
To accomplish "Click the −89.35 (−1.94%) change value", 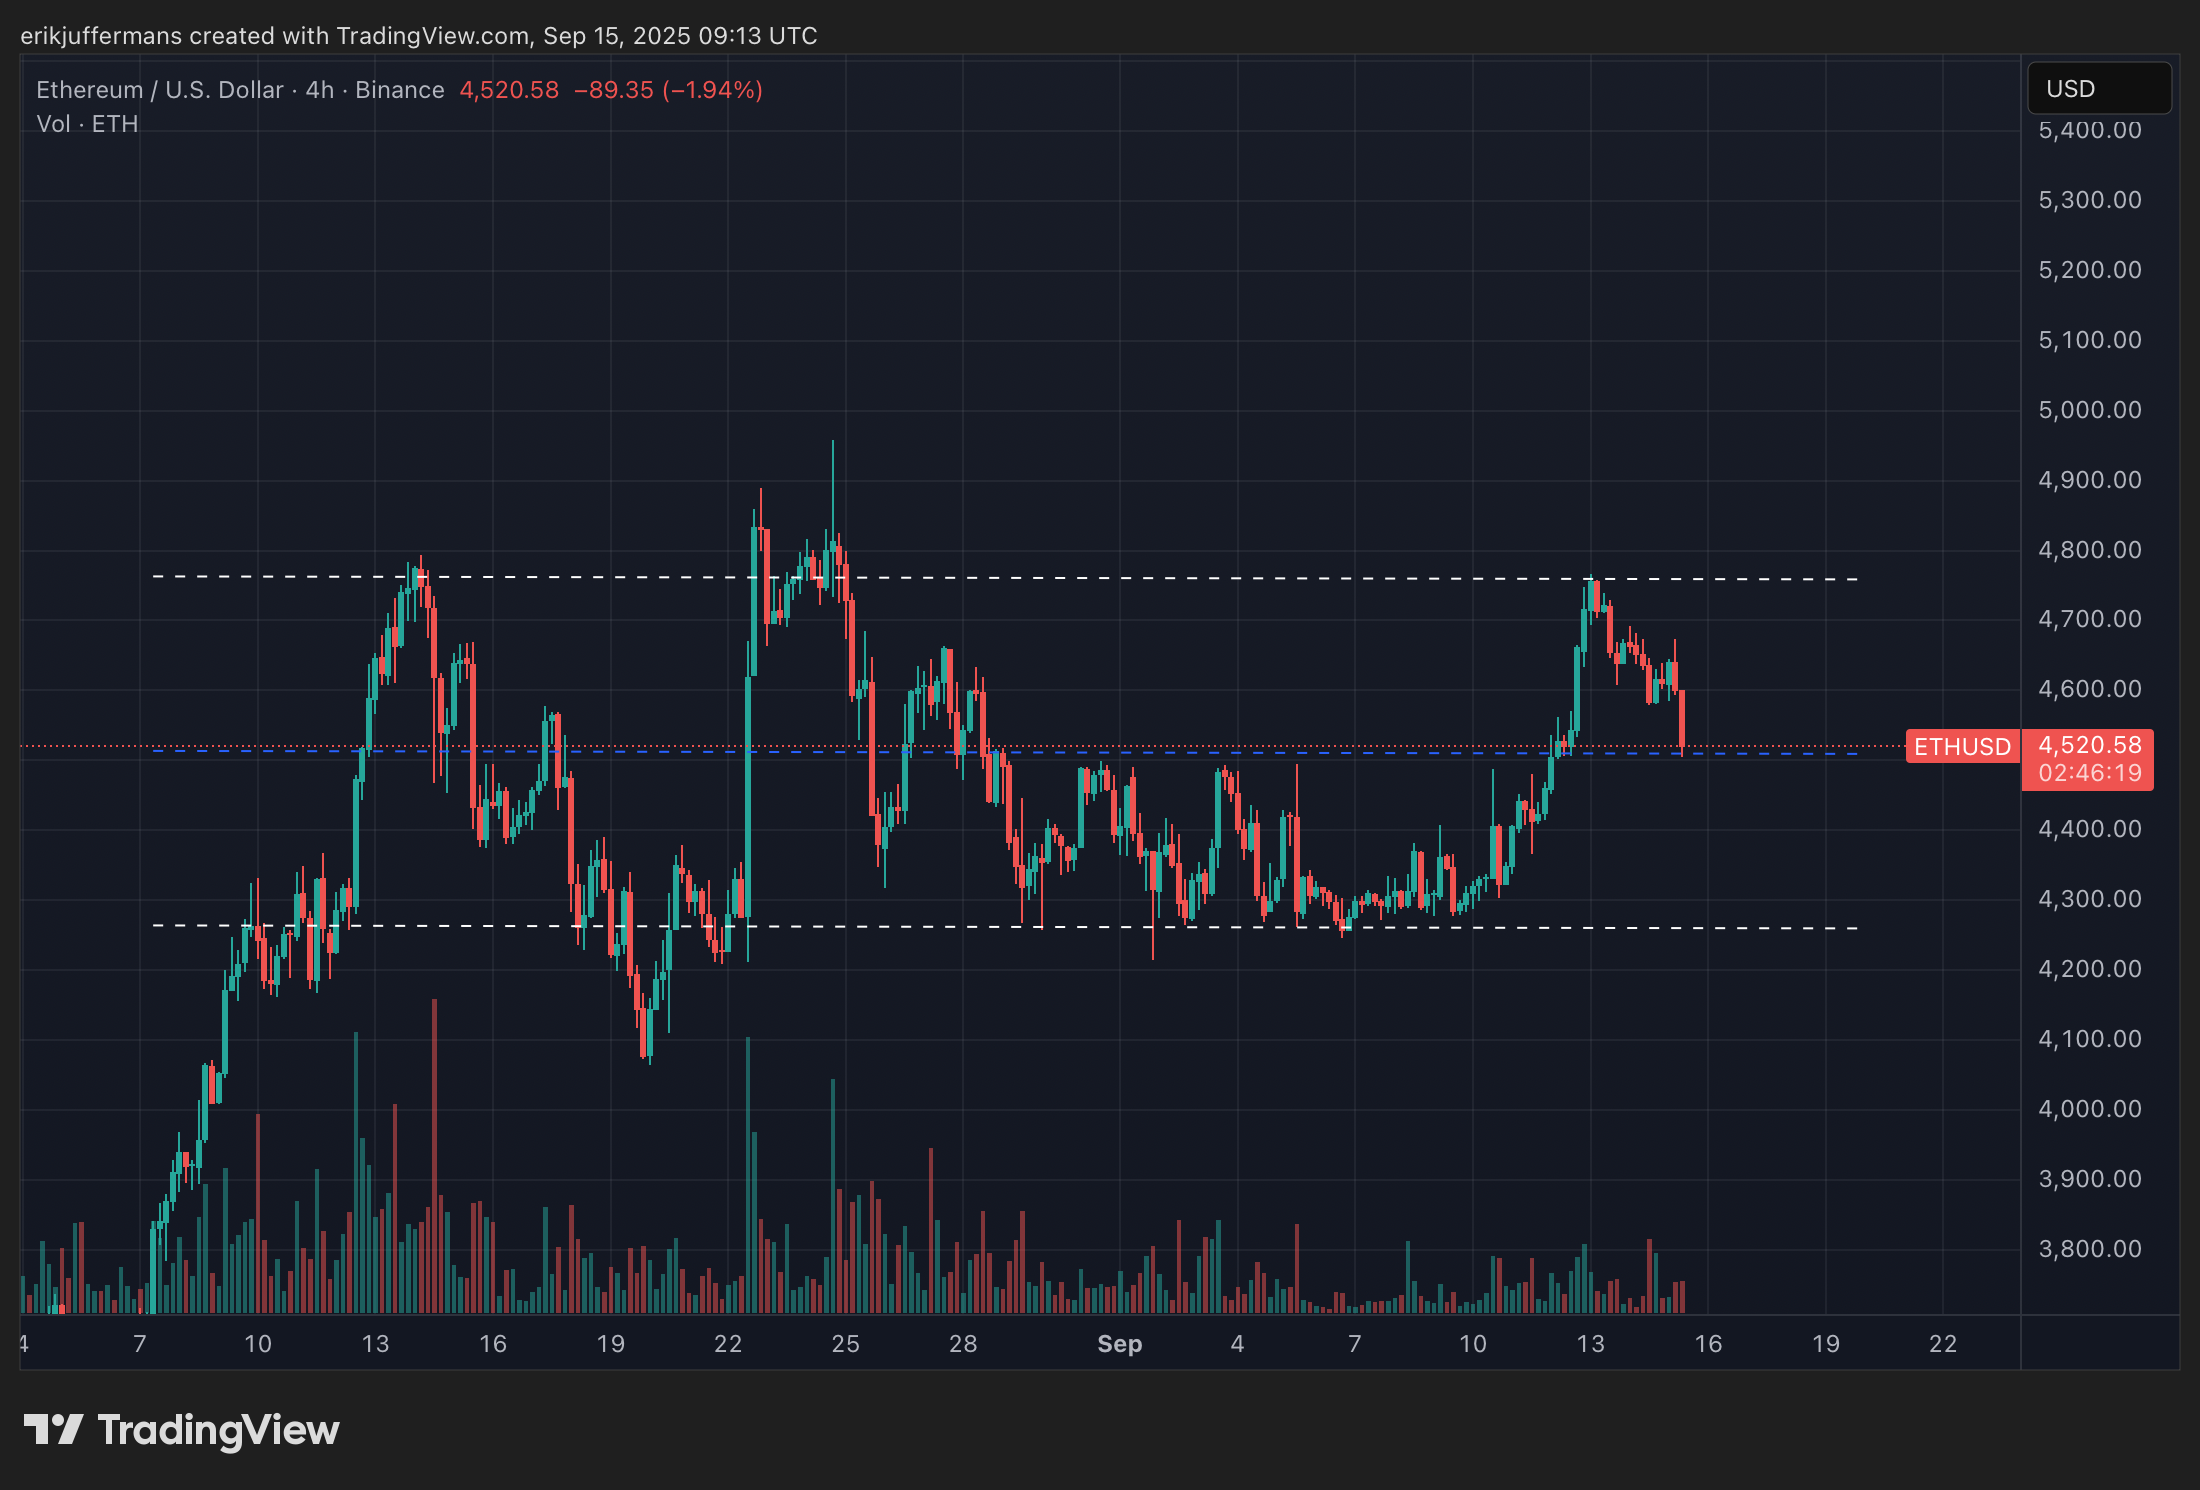I will (667, 90).
